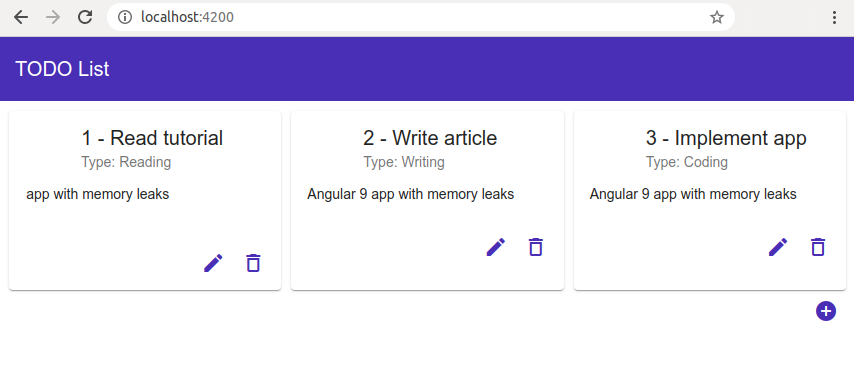Viewport: 854px width, 385px height.
Task: View site information icon
Action: [x=125, y=17]
